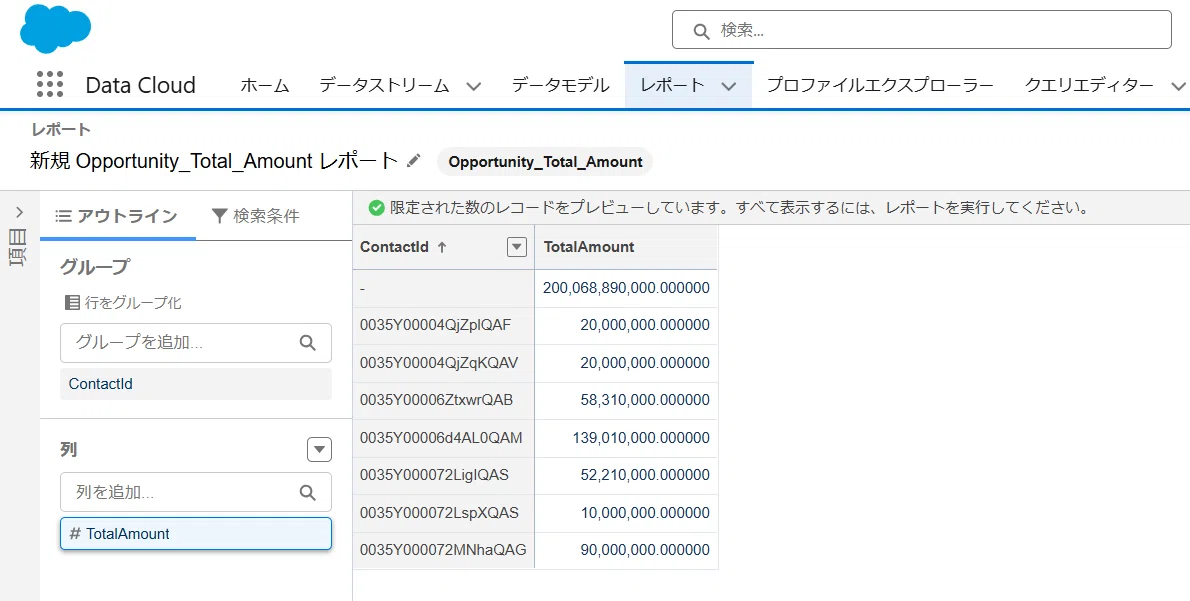Click the row grouping icon
The height and width of the screenshot is (601, 1190).
pos(72,303)
